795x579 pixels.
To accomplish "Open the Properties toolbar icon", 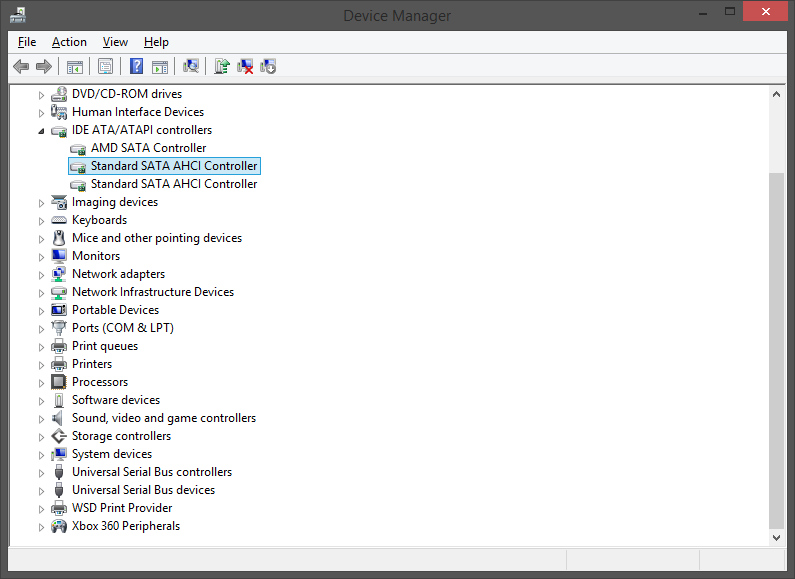I will click(105, 66).
